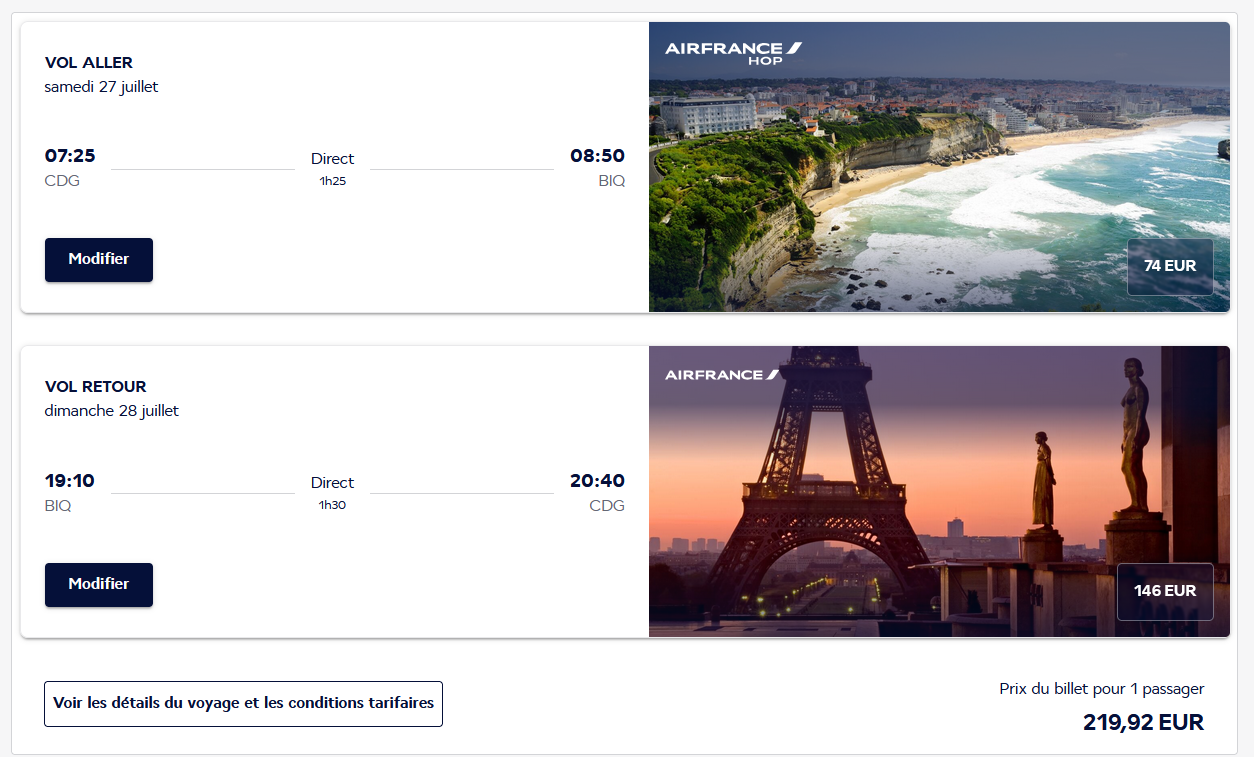This screenshot has height=757, width=1254.
Task: Click the date samedi 27 juillet
Action: [x=101, y=87]
